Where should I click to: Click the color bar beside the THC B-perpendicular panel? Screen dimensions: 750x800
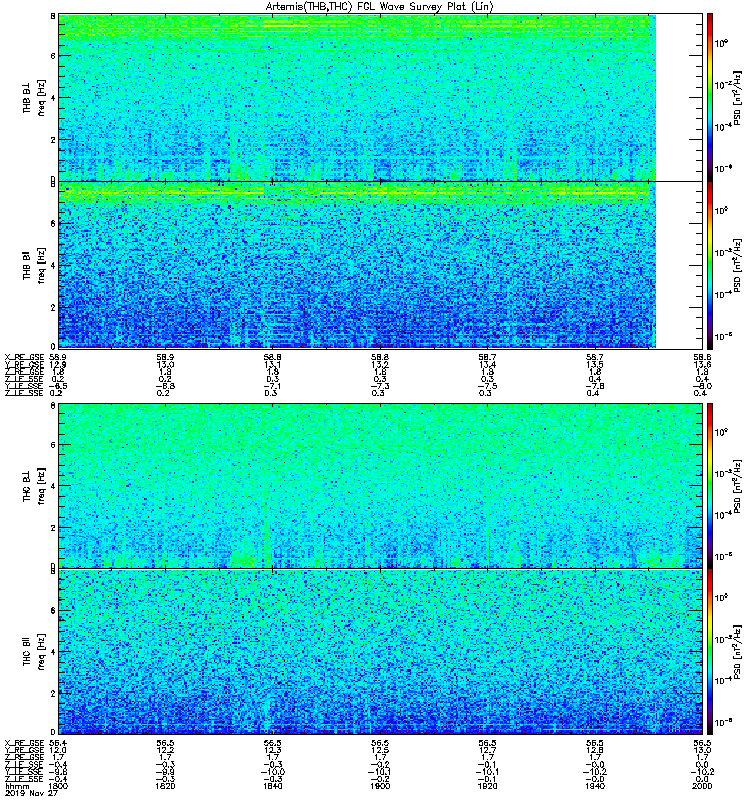click(x=710, y=486)
